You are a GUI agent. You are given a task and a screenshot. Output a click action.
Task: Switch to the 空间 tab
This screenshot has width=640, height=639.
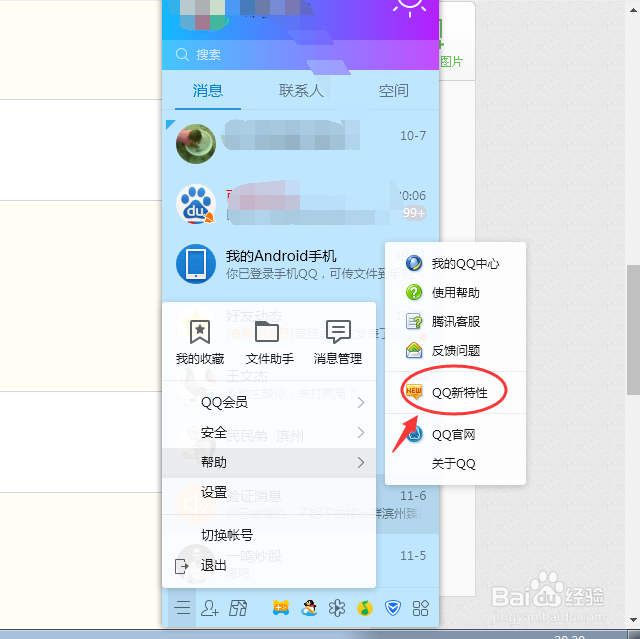pos(393,91)
